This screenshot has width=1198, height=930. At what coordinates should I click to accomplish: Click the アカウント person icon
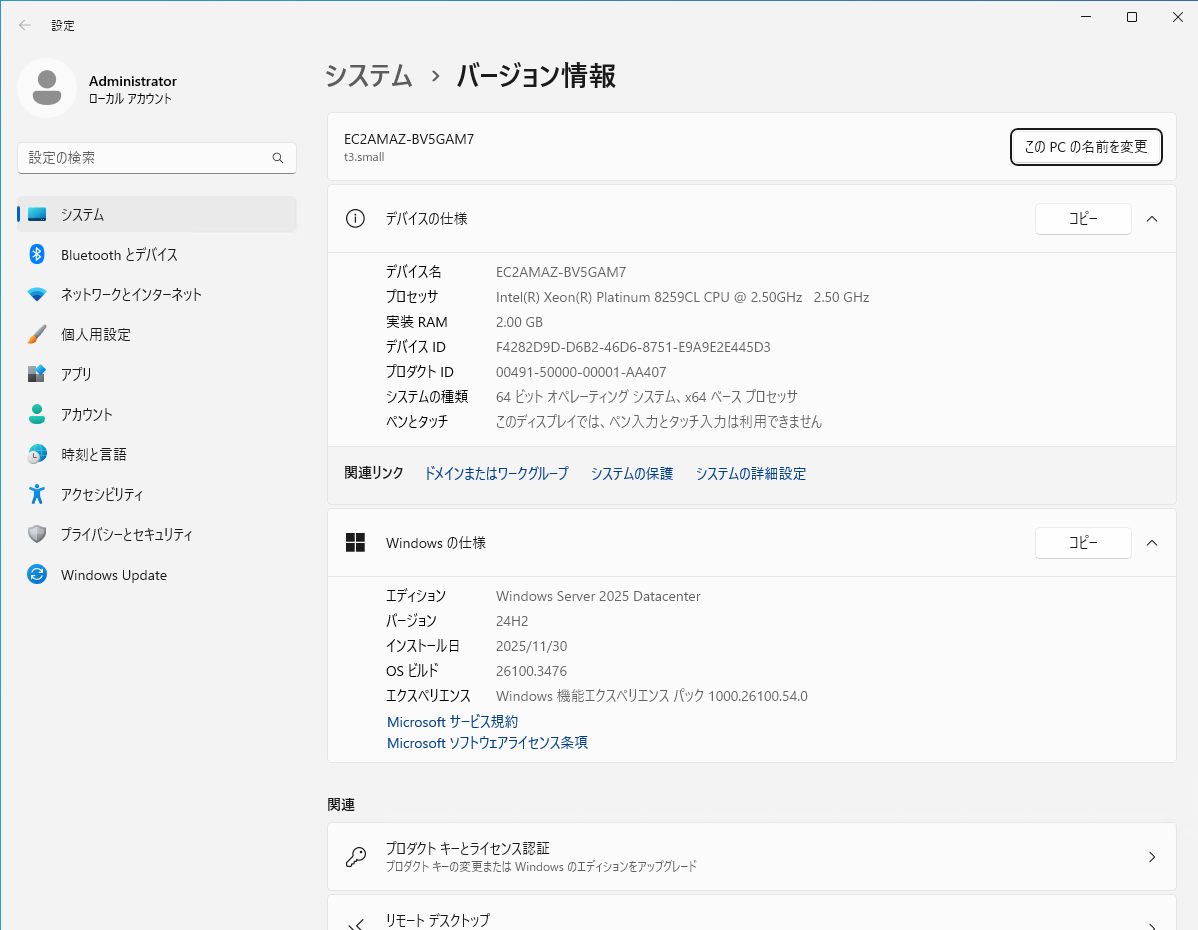[x=37, y=414]
